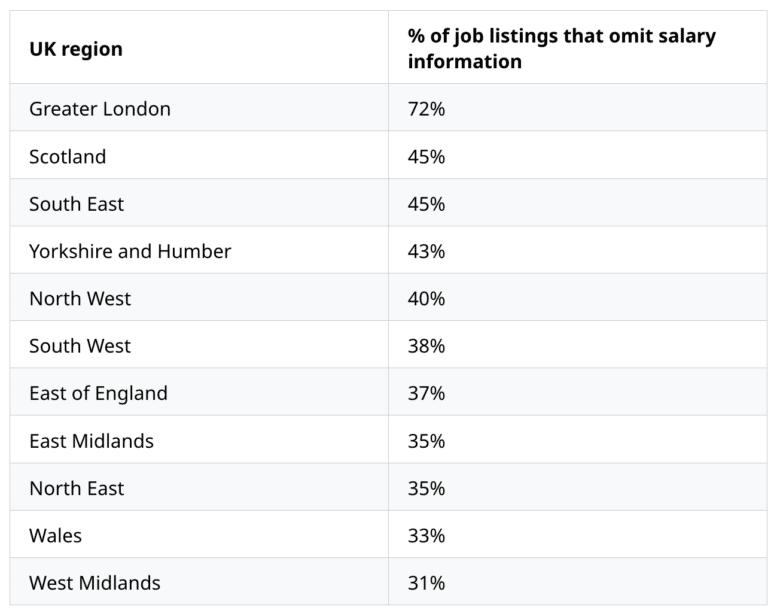Click the 40% value for North West
Image resolution: width=780 pixels, height=613 pixels.
click(x=426, y=299)
